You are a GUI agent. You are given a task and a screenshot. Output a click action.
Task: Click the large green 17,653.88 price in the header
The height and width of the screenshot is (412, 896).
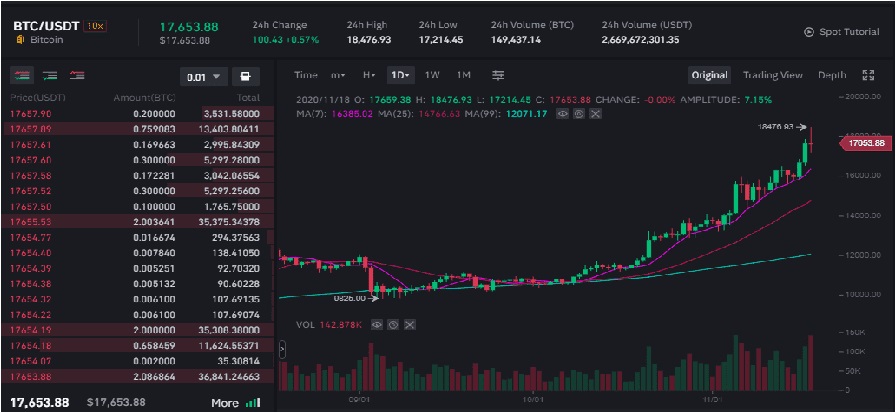[x=189, y=26]
